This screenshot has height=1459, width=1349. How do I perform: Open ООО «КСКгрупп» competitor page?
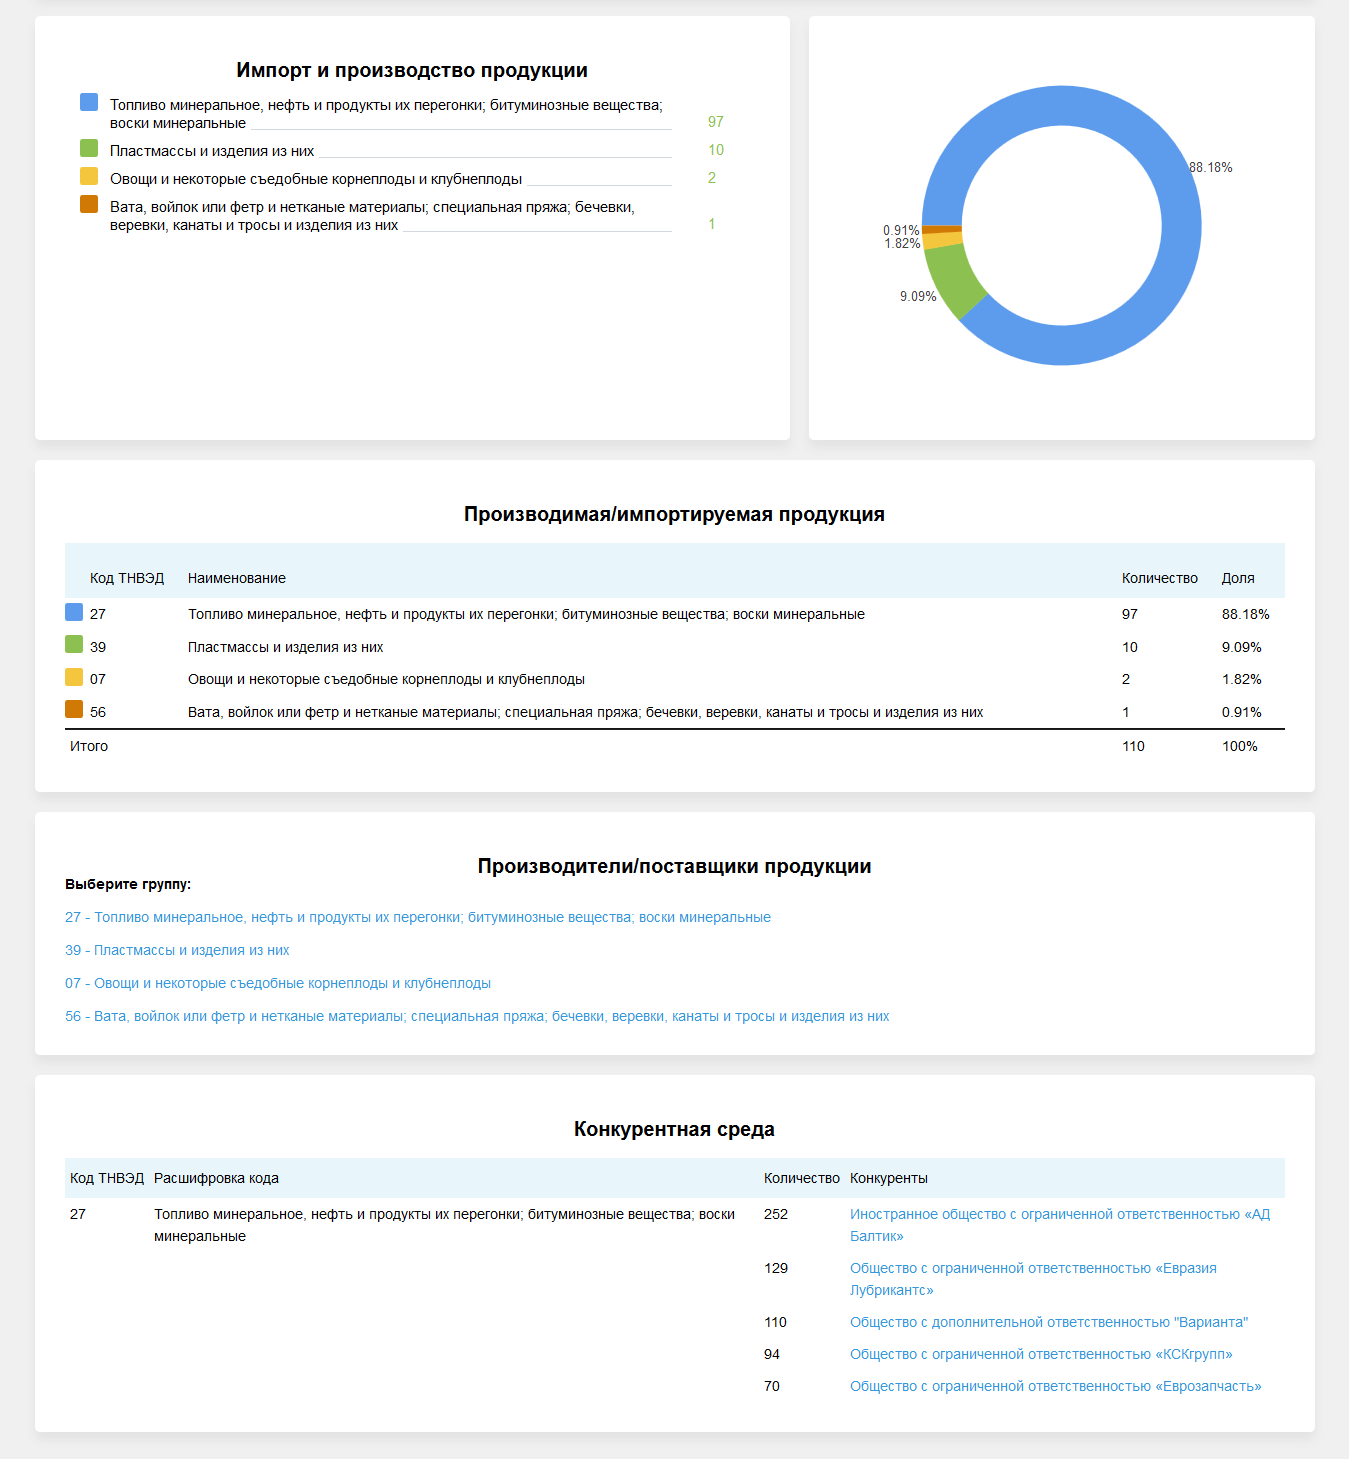[1041, 1354]
